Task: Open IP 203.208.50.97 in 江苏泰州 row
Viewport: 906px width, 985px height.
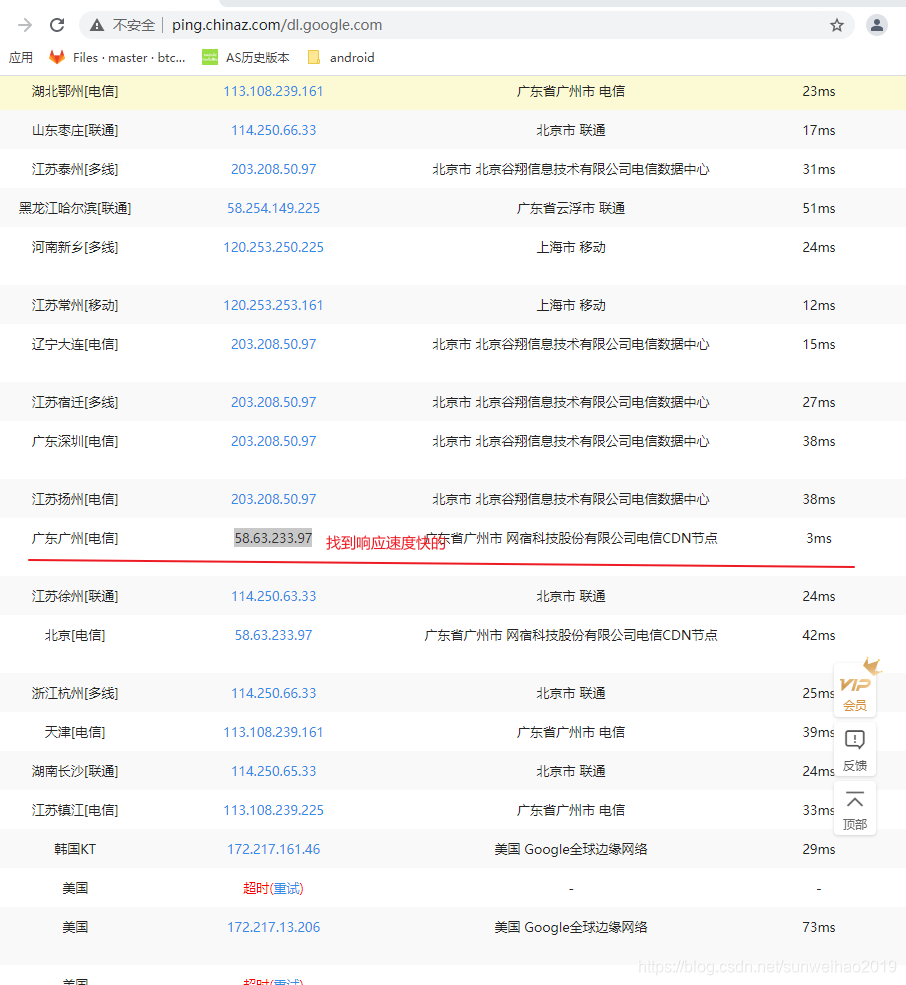Action: click(273, 170)
